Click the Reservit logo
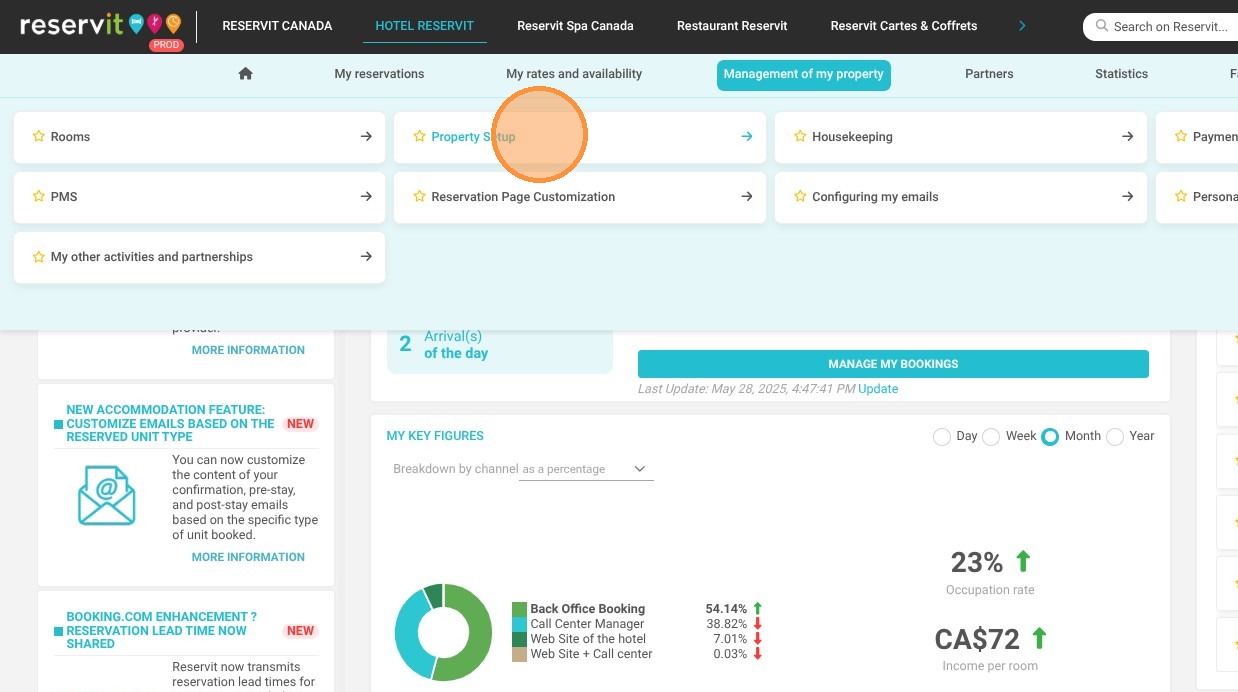The image size is (1238, 692). (x=101, y=25)
